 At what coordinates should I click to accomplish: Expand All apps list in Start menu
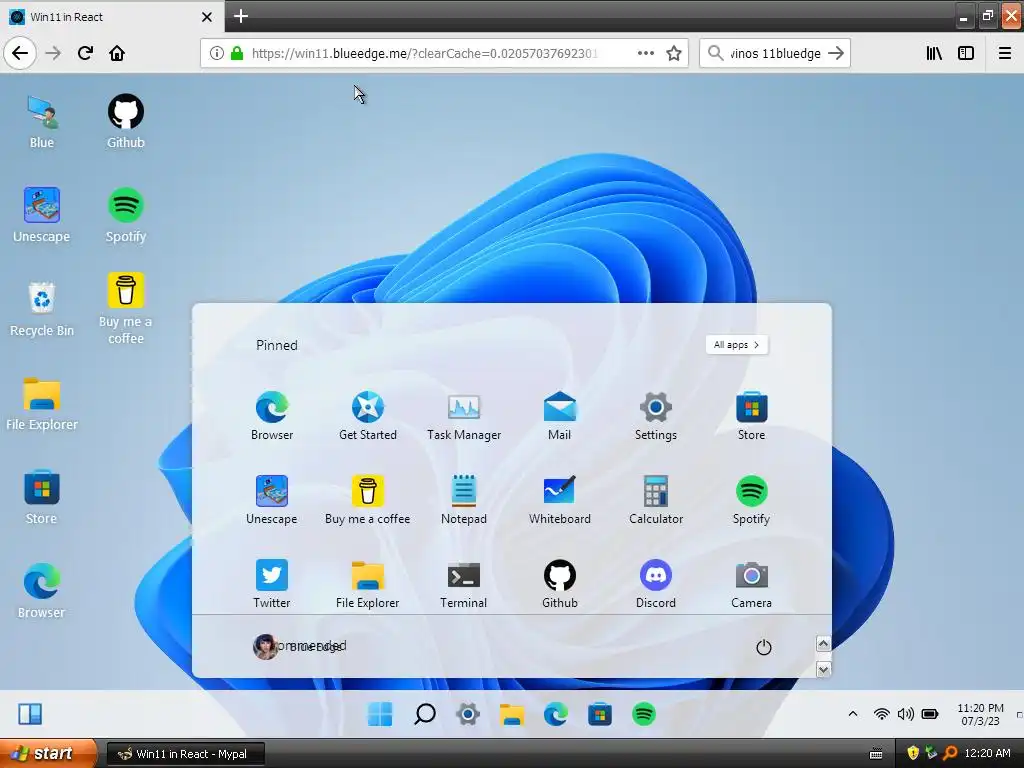pyautogui.click(x=737, y=345)
